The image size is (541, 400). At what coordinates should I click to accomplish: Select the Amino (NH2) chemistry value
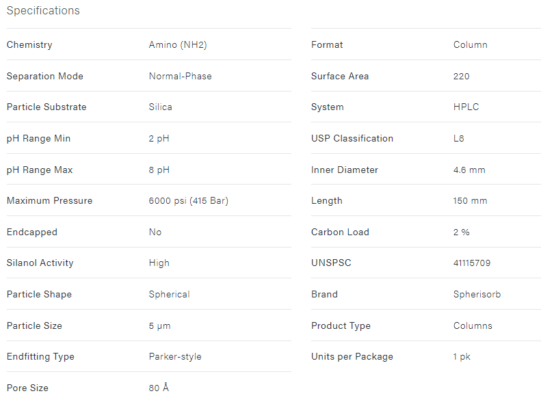tap(178, 45)
